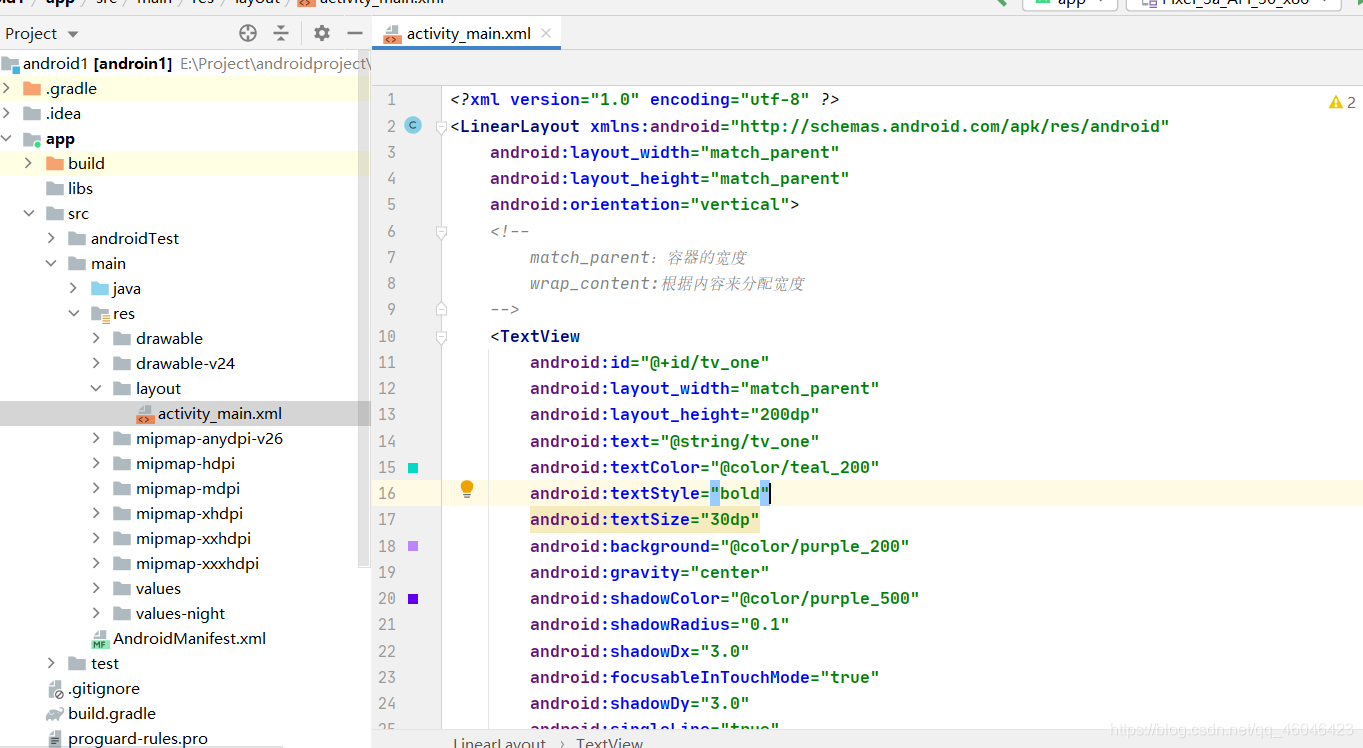1363x748 pixels.
Task: Expand the build folder
Action: point(29,163)
